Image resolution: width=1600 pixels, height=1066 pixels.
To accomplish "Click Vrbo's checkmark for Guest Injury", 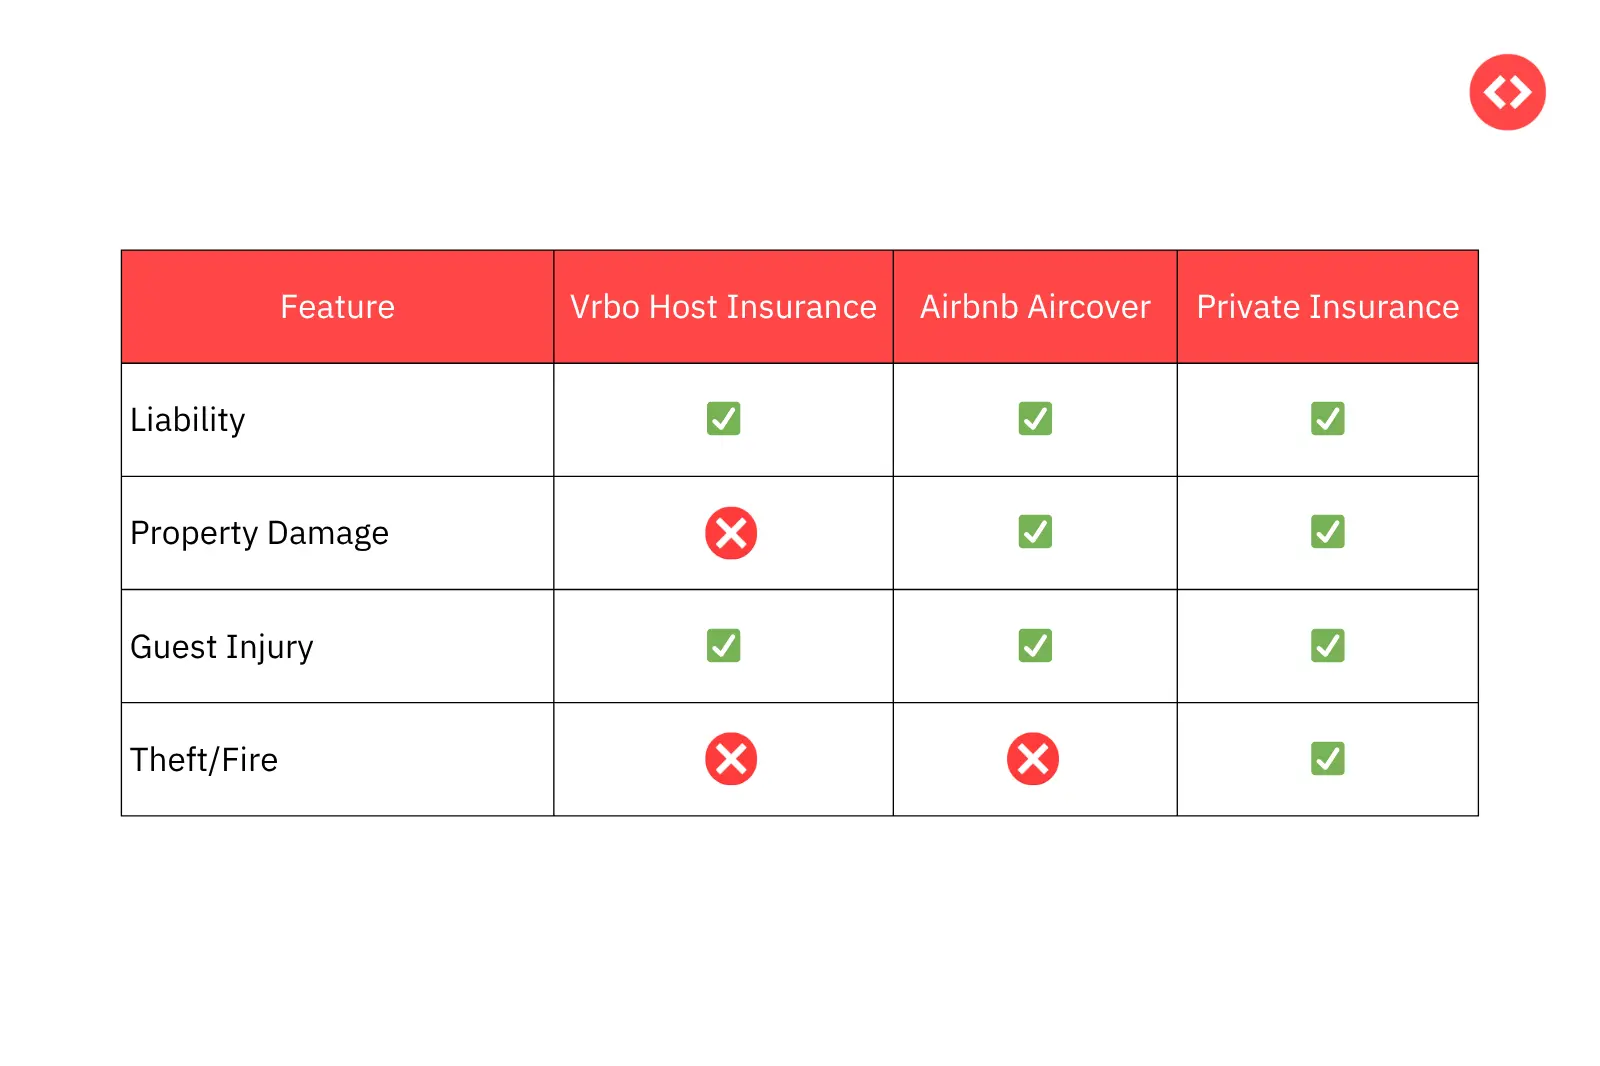I will point(723,646).
